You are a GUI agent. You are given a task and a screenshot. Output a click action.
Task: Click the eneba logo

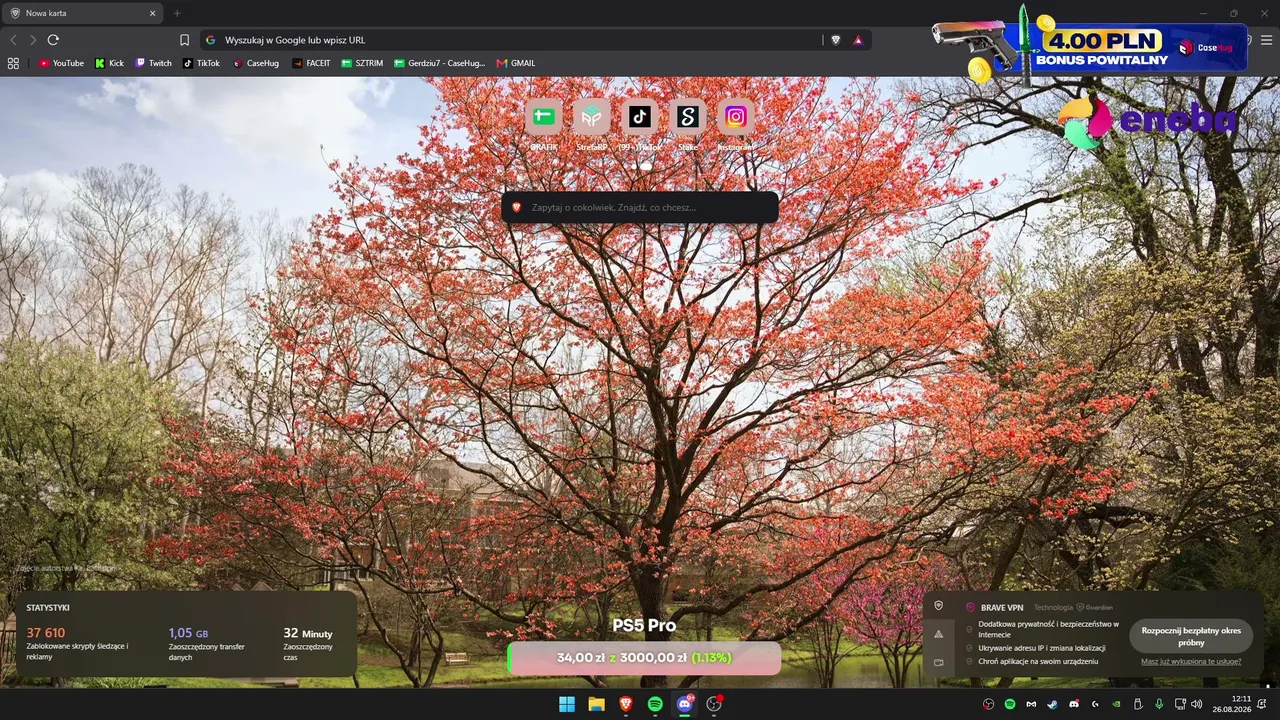1148,121
